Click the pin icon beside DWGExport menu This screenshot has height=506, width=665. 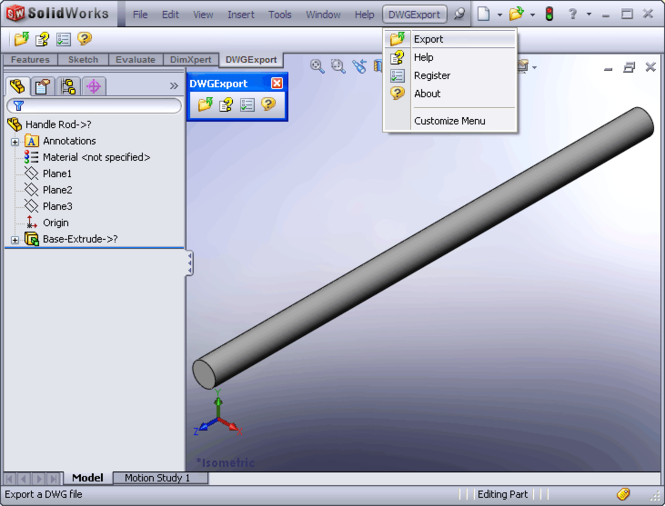[x=459, y=14]
